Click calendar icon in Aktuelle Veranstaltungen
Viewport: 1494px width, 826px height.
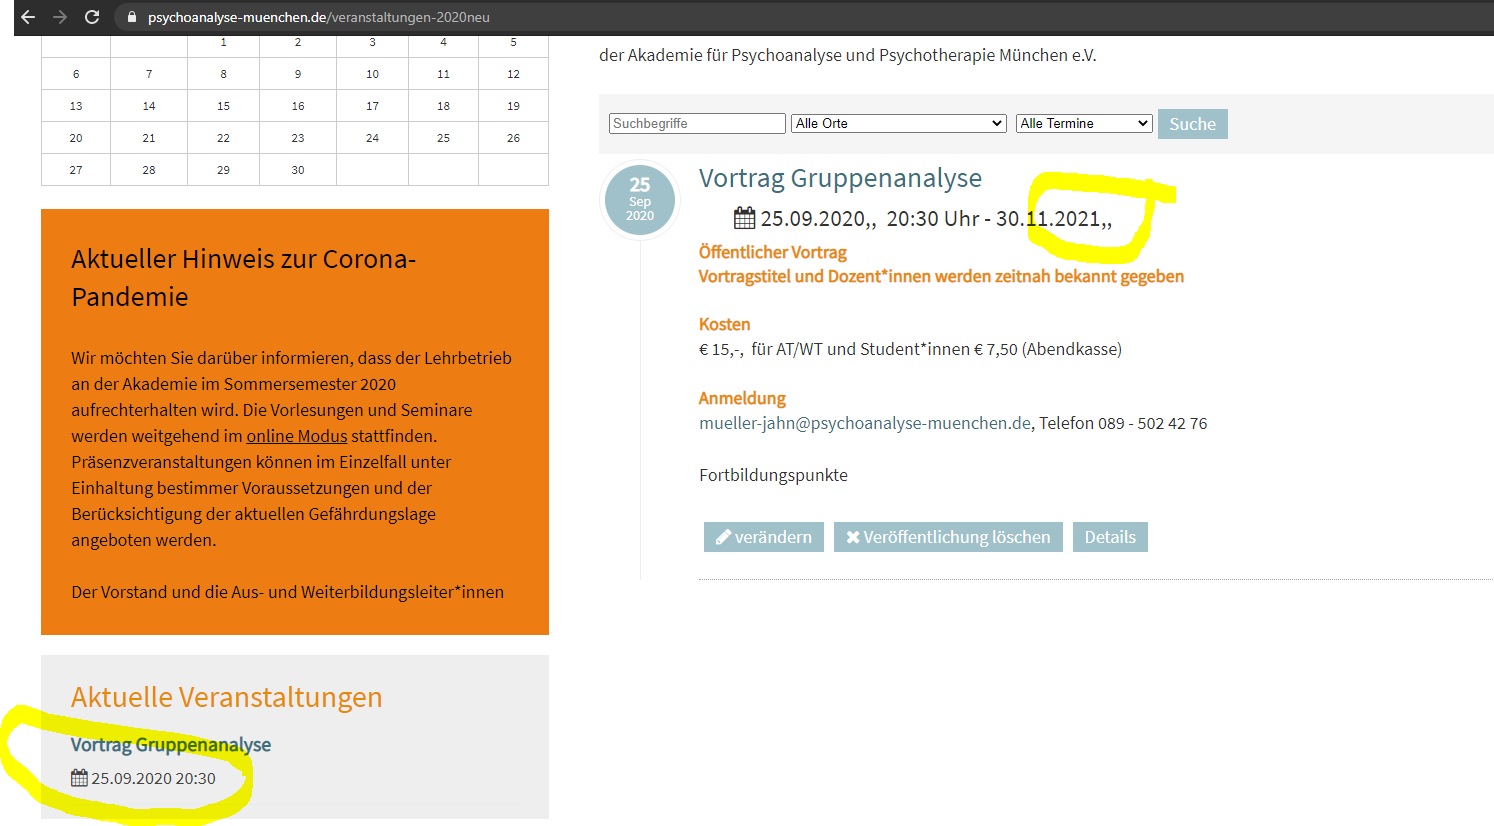point(79,778)
